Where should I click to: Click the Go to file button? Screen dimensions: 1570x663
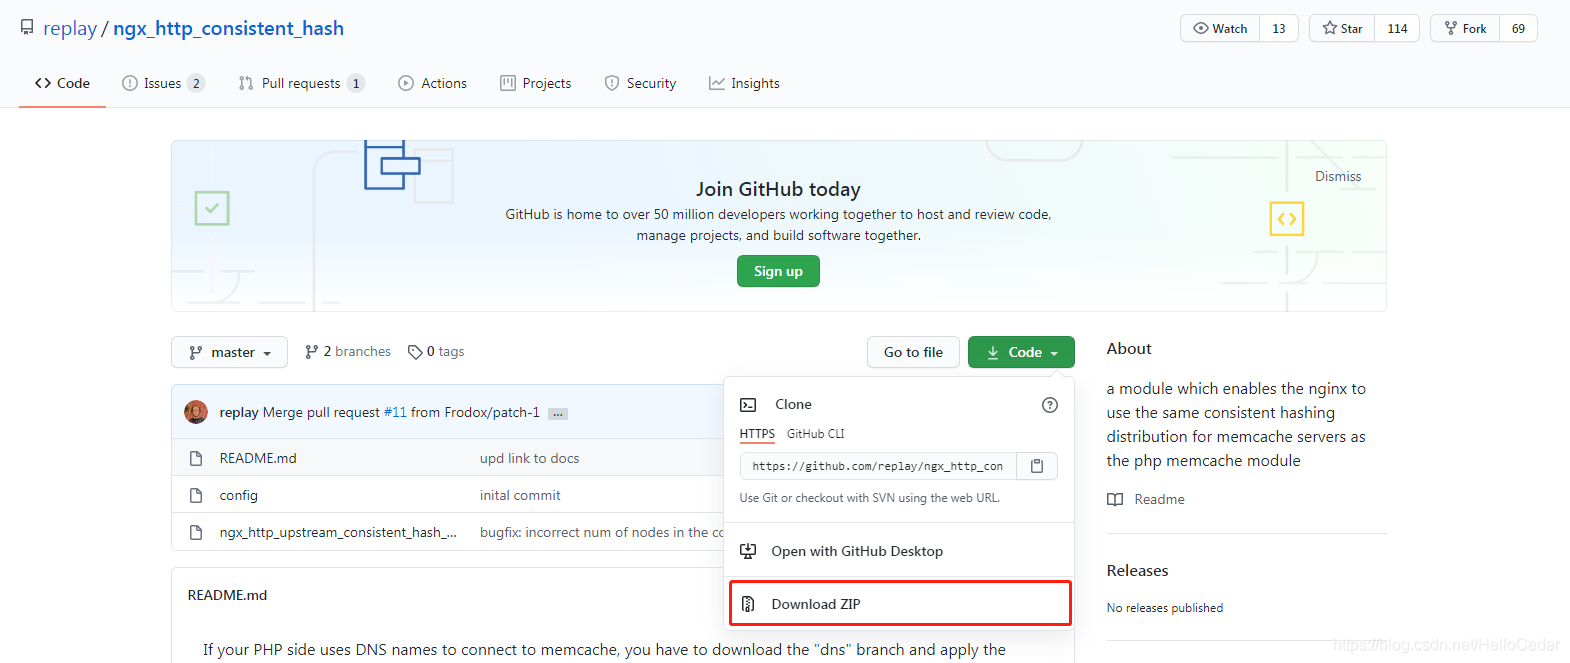[913, 352]
